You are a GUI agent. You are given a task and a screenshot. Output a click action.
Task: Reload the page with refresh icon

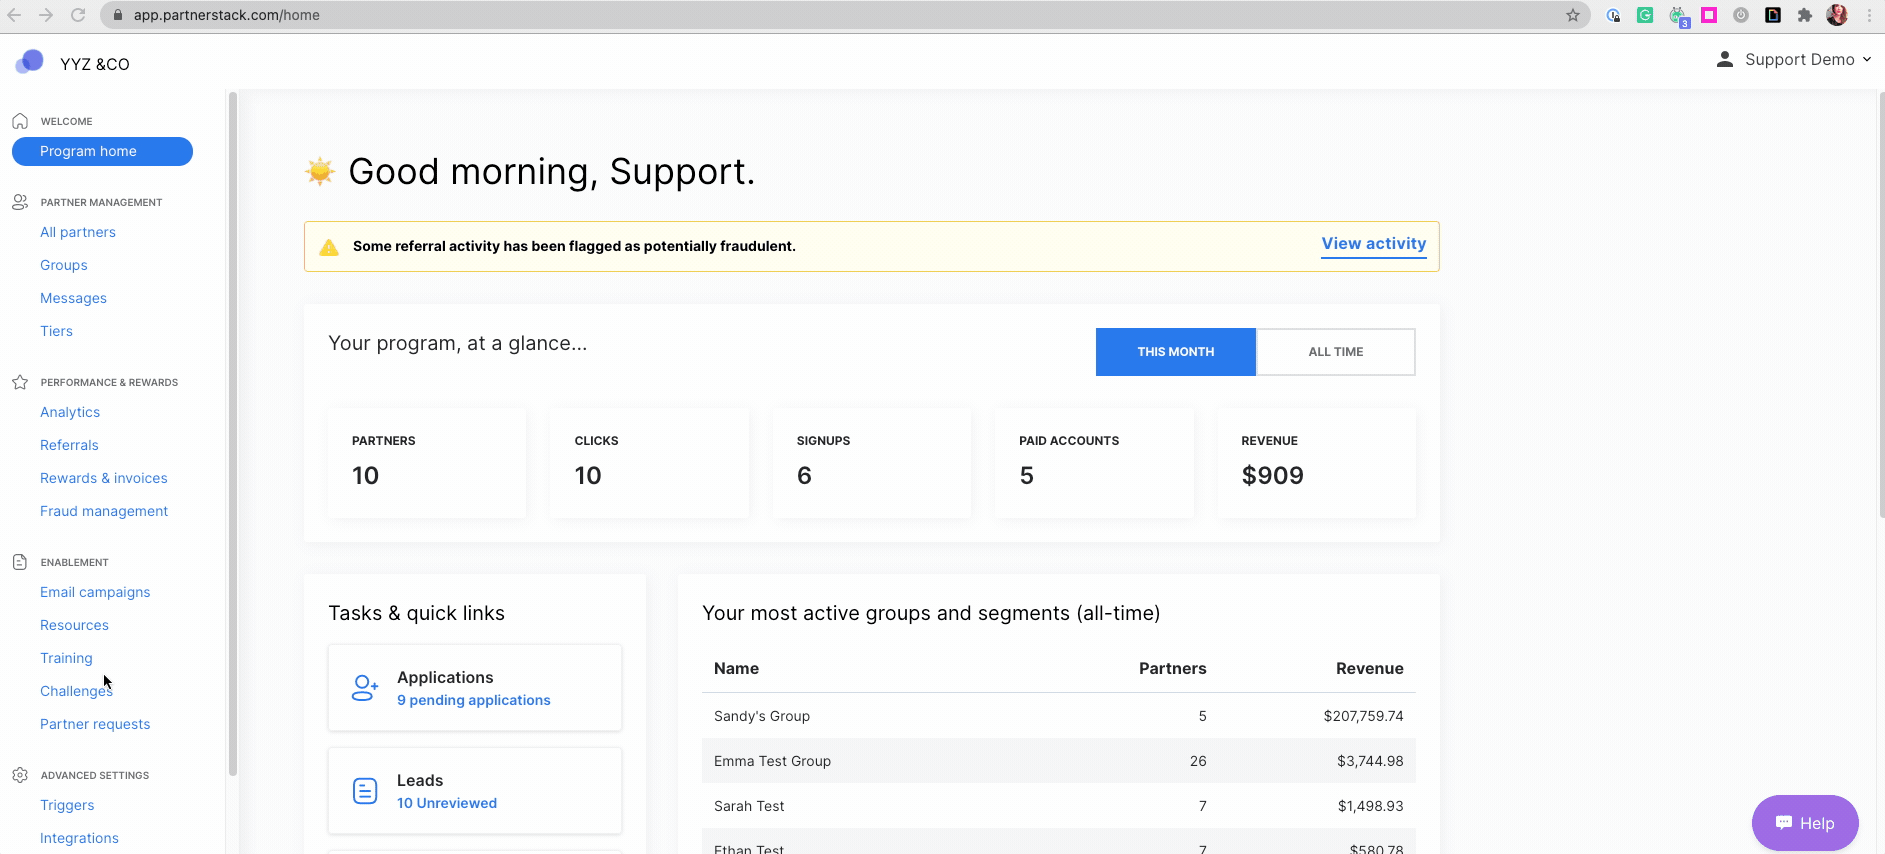pos(78,15)
